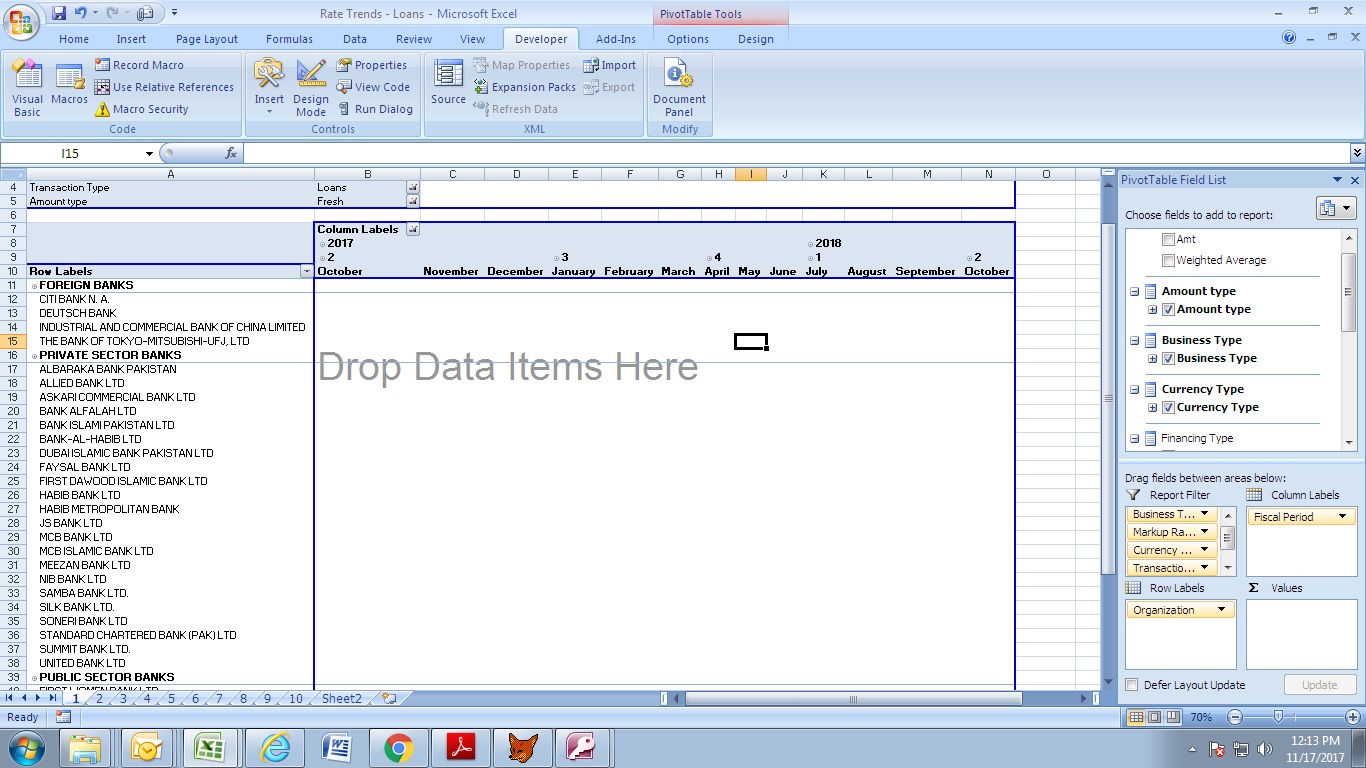Toggle Design Mode

tap(311, 87)
